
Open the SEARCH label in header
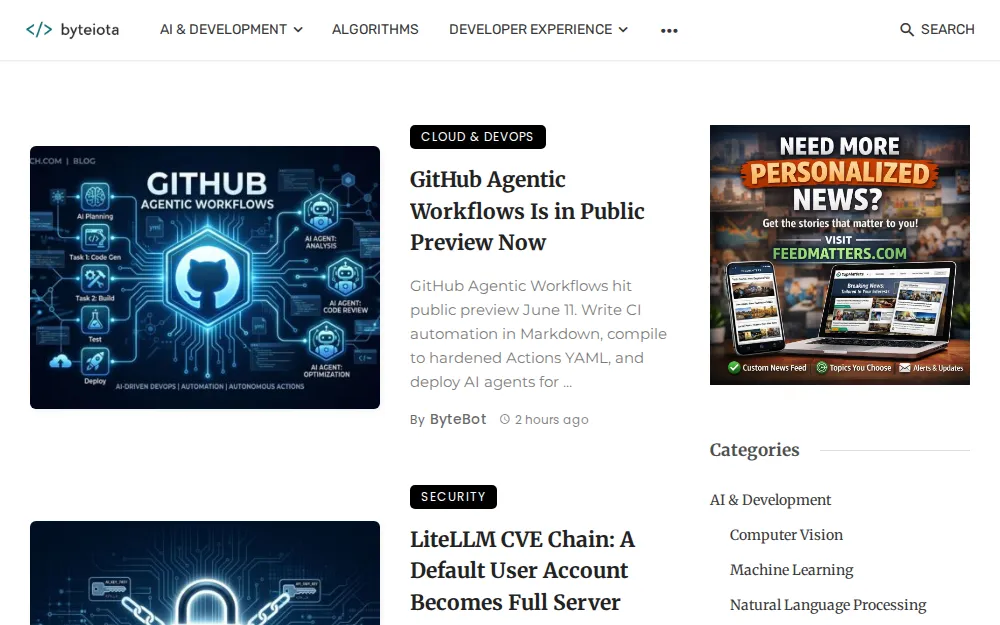[x=947, y=29]
